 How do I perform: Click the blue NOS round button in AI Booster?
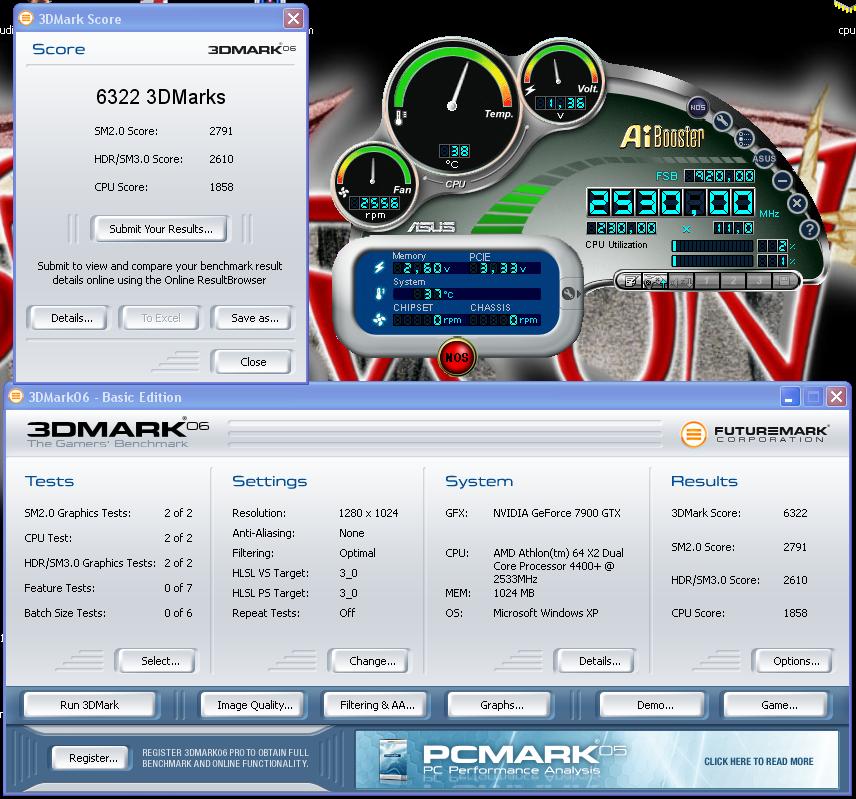click(697, 108)
